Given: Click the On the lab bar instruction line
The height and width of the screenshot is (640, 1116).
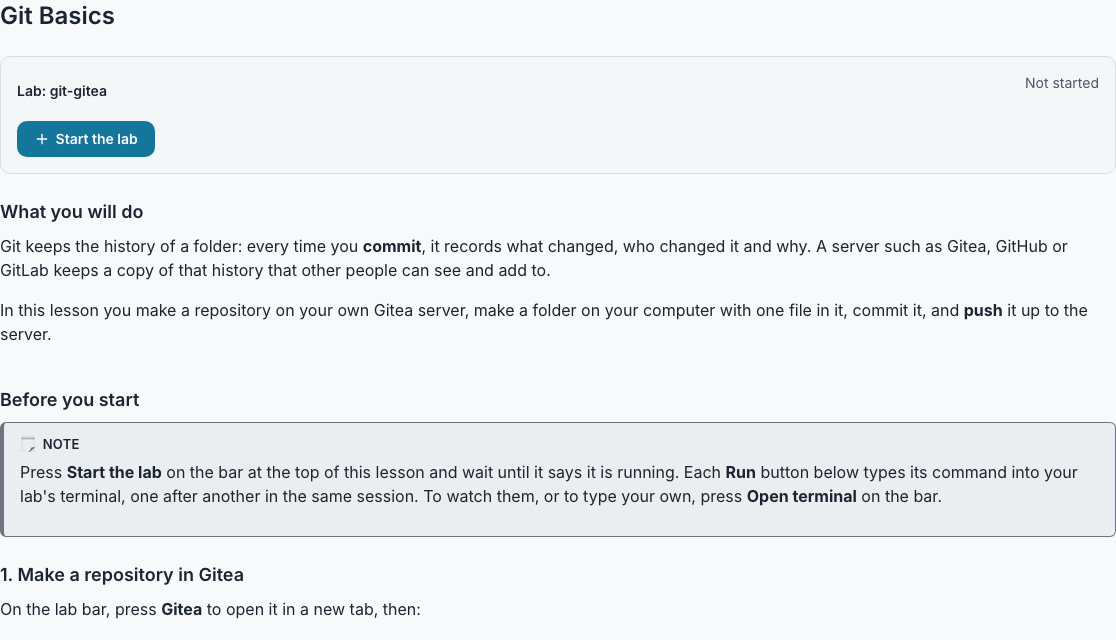Looking at the screenshot, I should coord(211,610).
